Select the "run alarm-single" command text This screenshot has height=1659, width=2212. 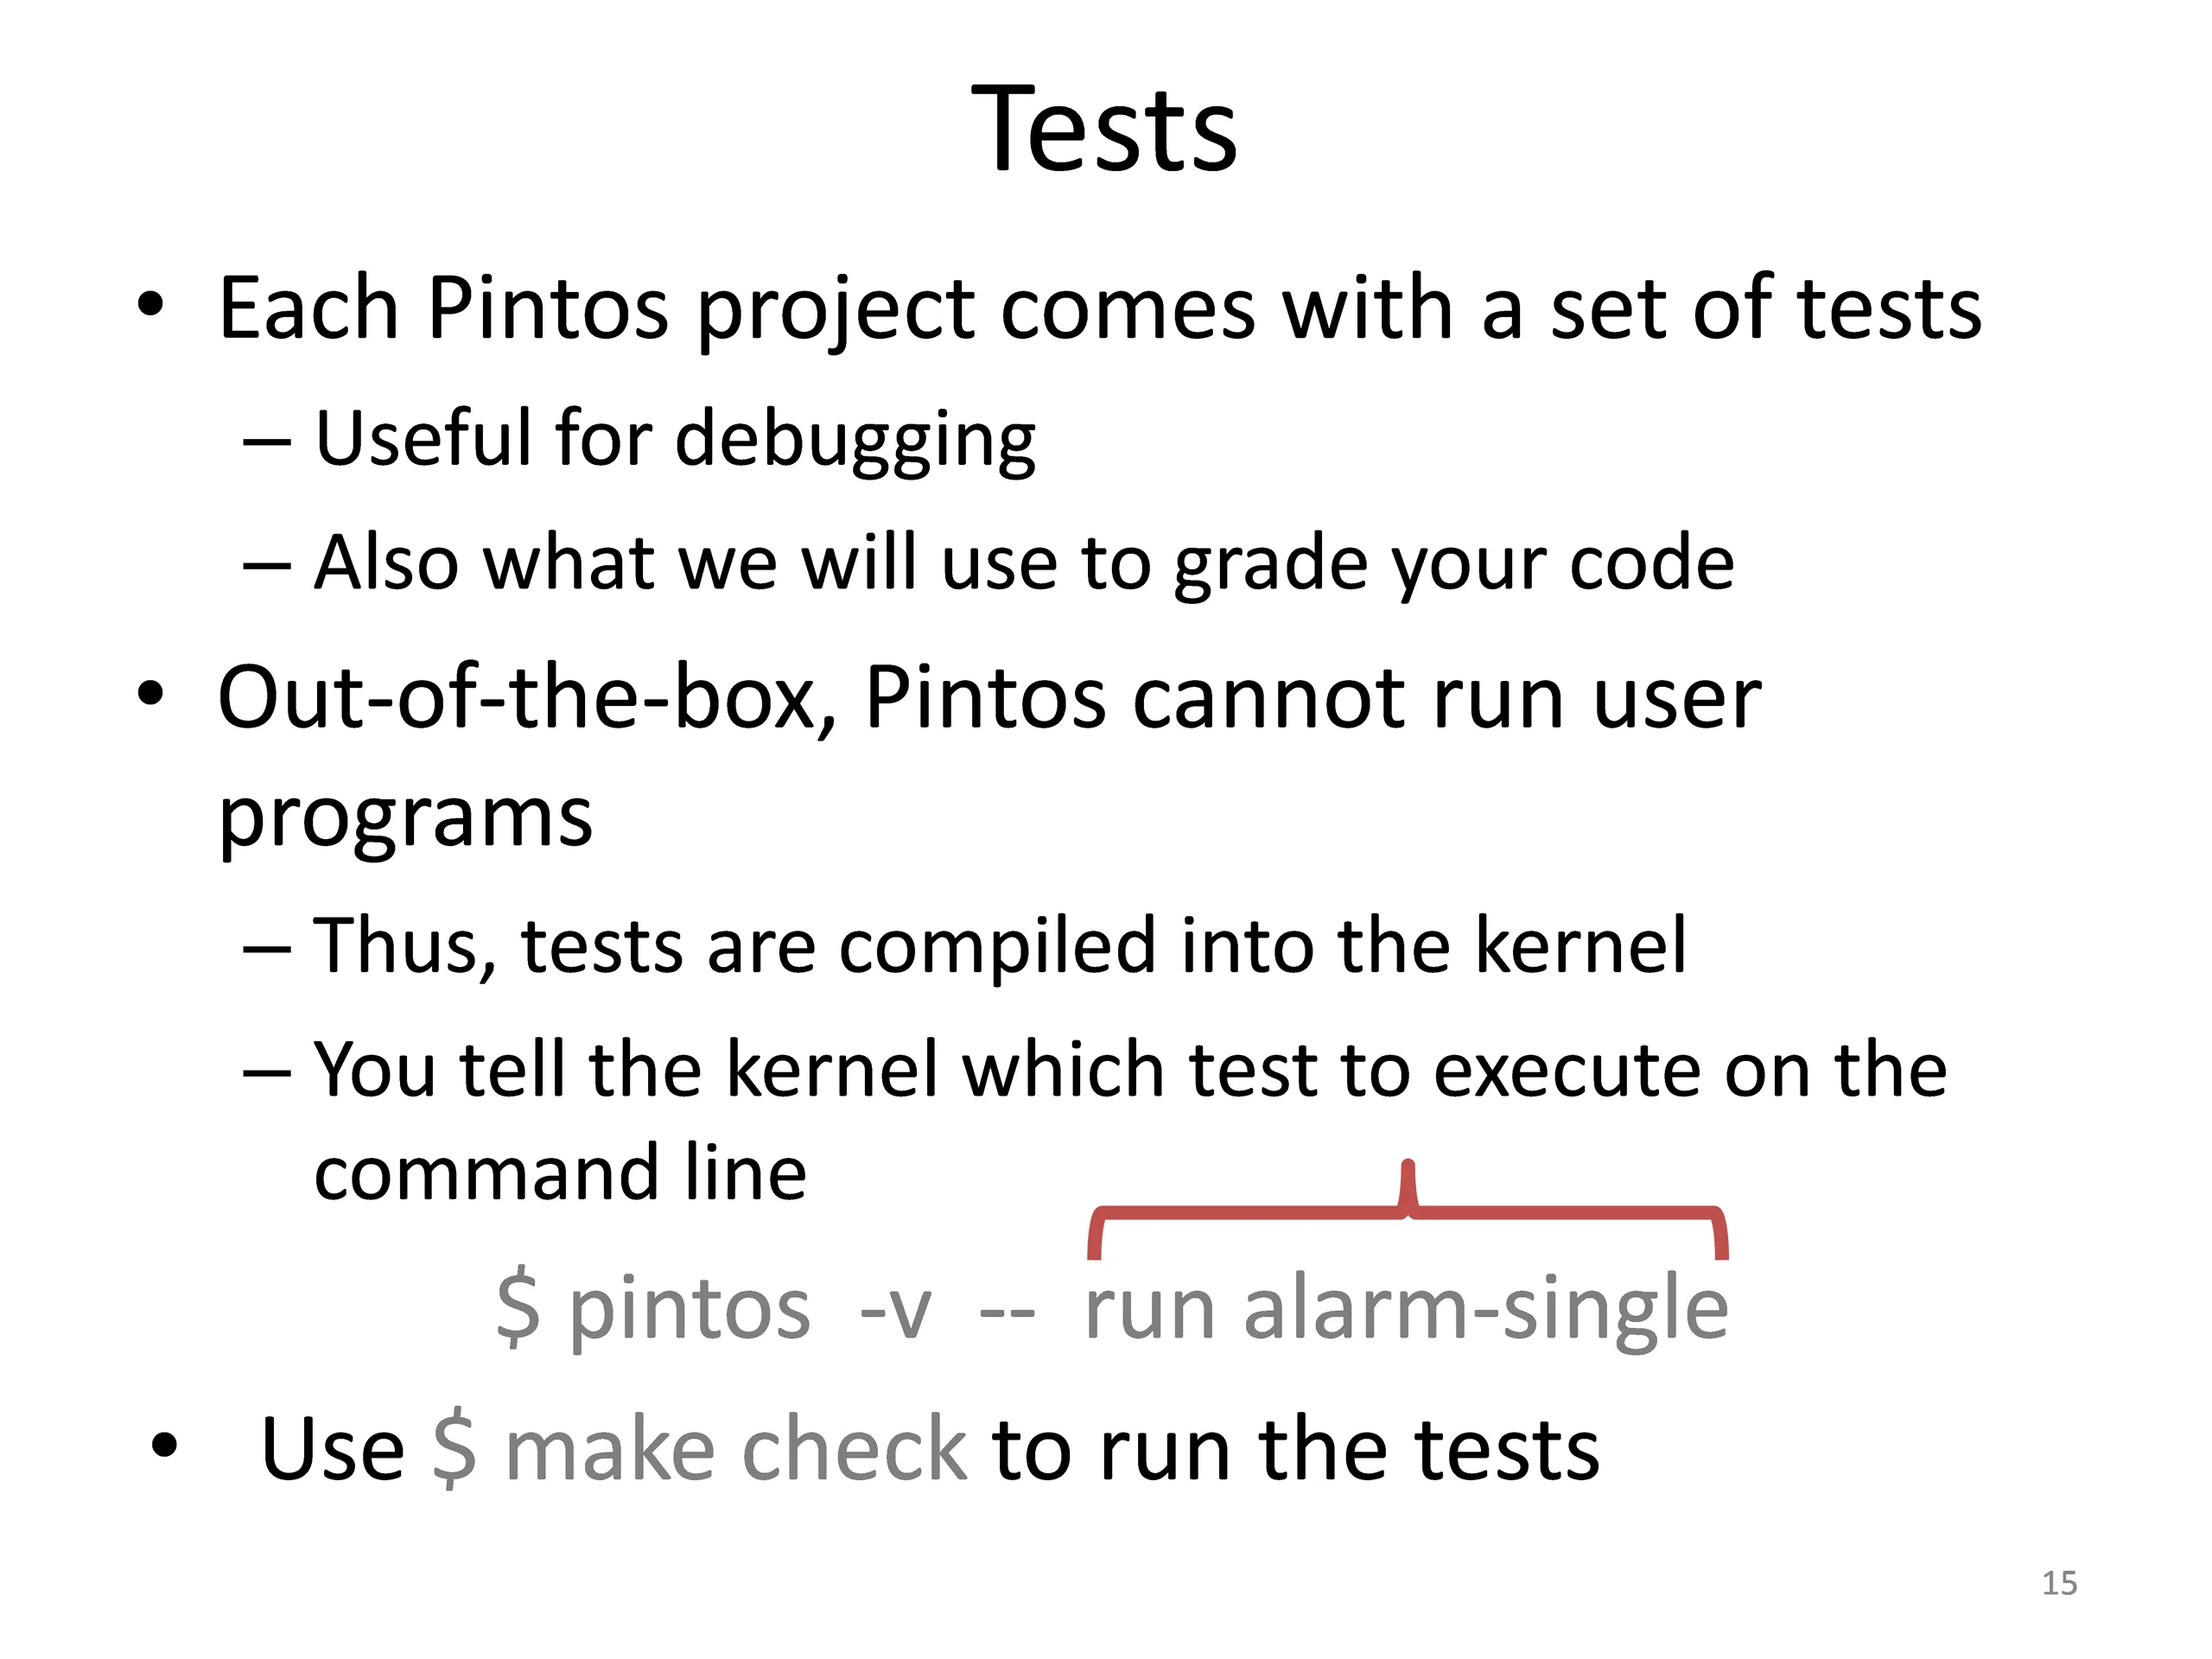1407,1309
